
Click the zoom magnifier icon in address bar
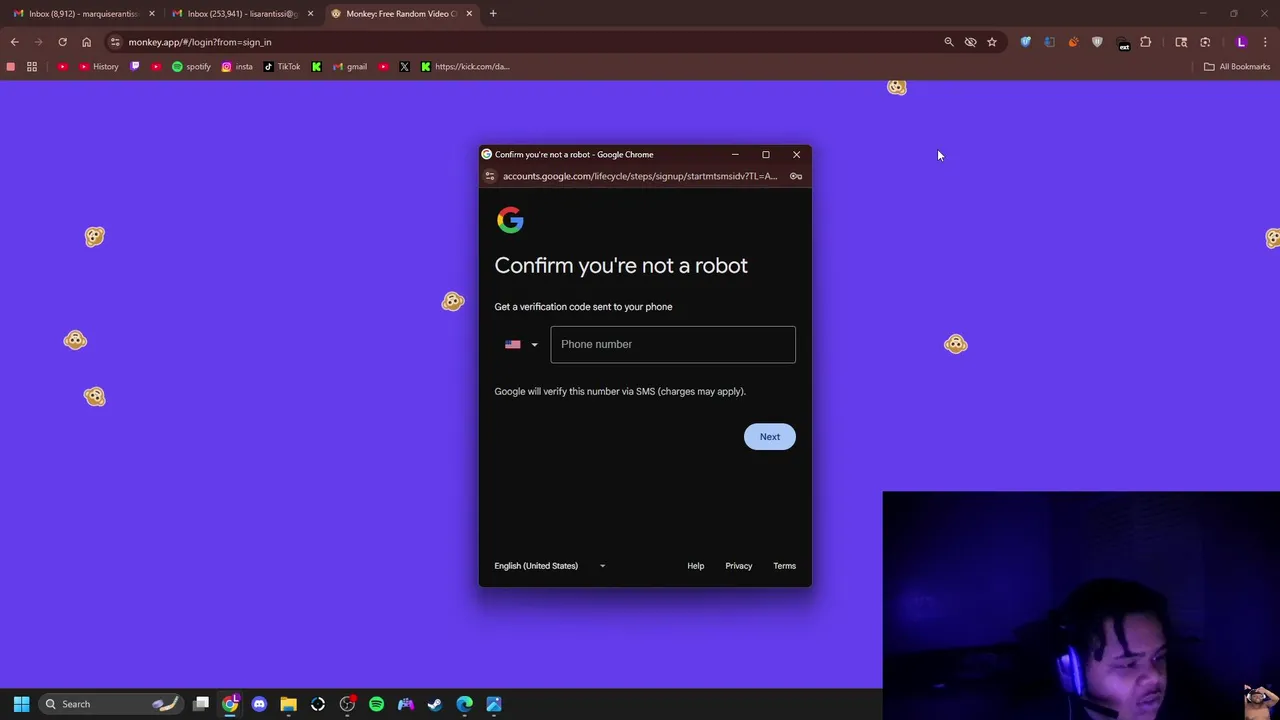(x=949, y=42)
